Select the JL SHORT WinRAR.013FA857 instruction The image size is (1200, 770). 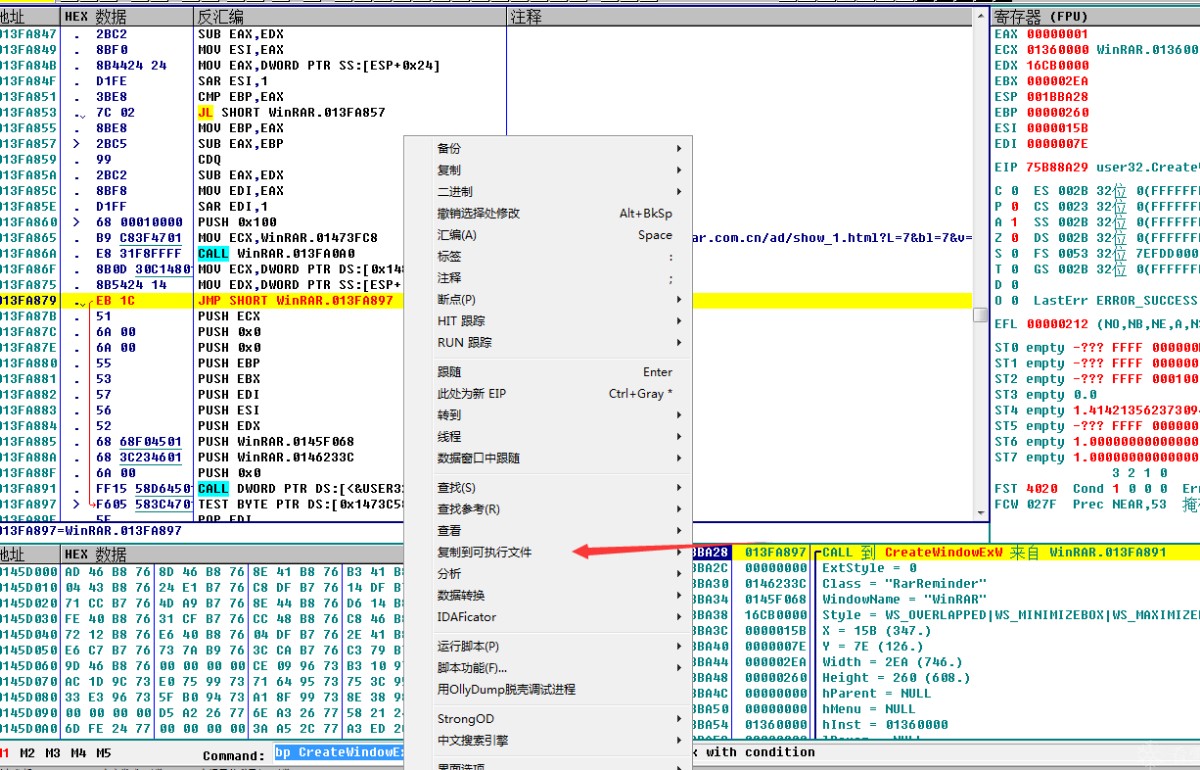[x=291, y=112]
